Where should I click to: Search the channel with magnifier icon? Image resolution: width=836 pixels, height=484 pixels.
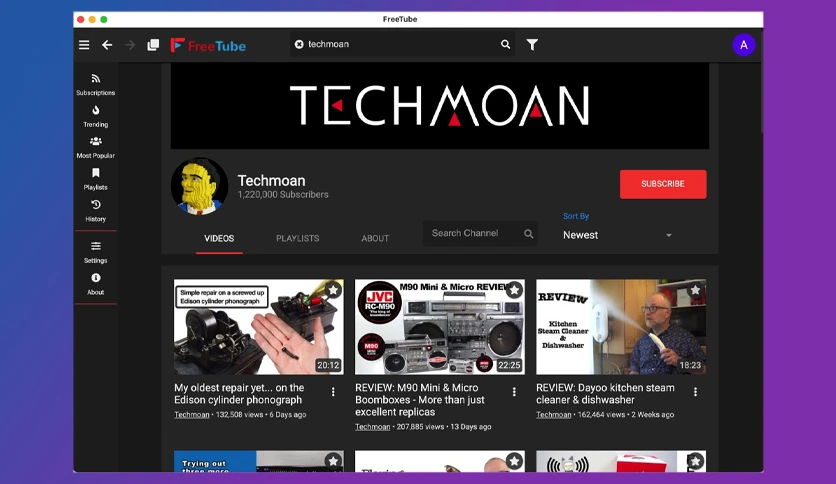click(x=528, y=233)
